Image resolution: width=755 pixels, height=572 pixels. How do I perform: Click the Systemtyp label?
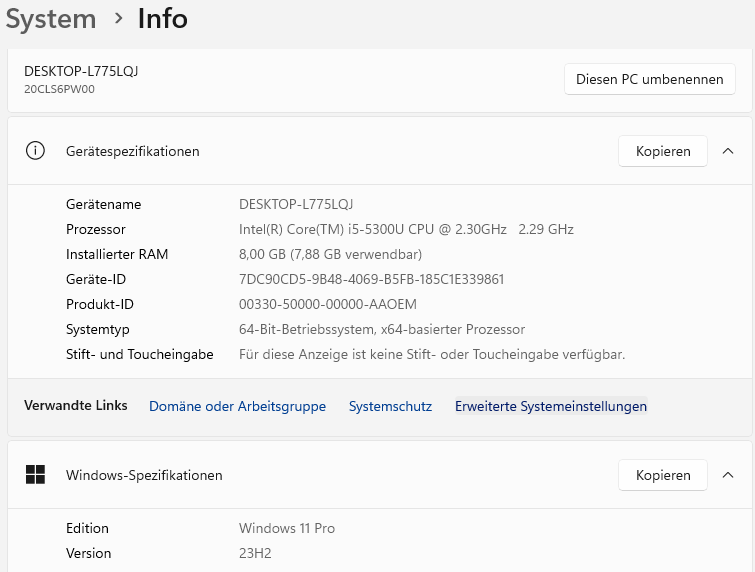pos(98,330)
